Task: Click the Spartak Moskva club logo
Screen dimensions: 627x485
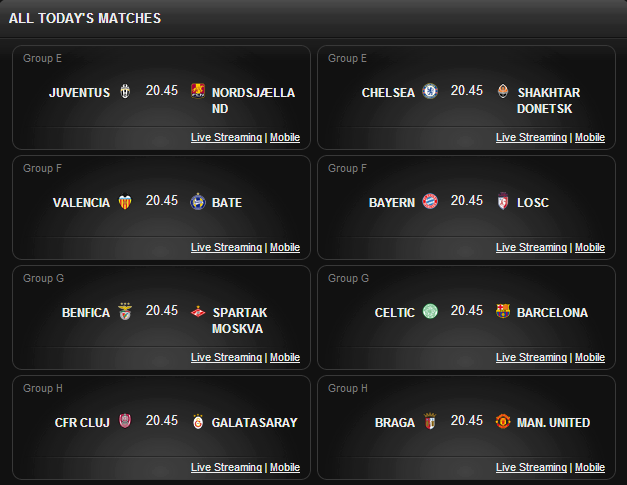Action: (x=198, y=312)
